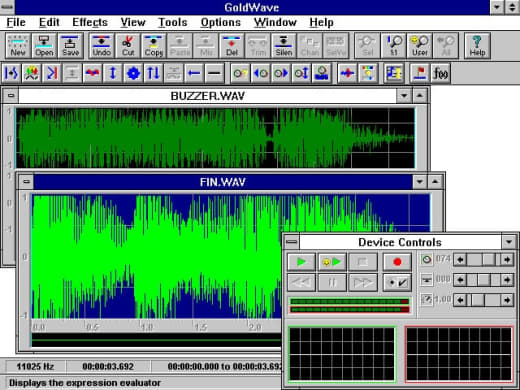Click the volume icon beside value 074
Viewport: 520px width, 390px height.
point(426,259)
